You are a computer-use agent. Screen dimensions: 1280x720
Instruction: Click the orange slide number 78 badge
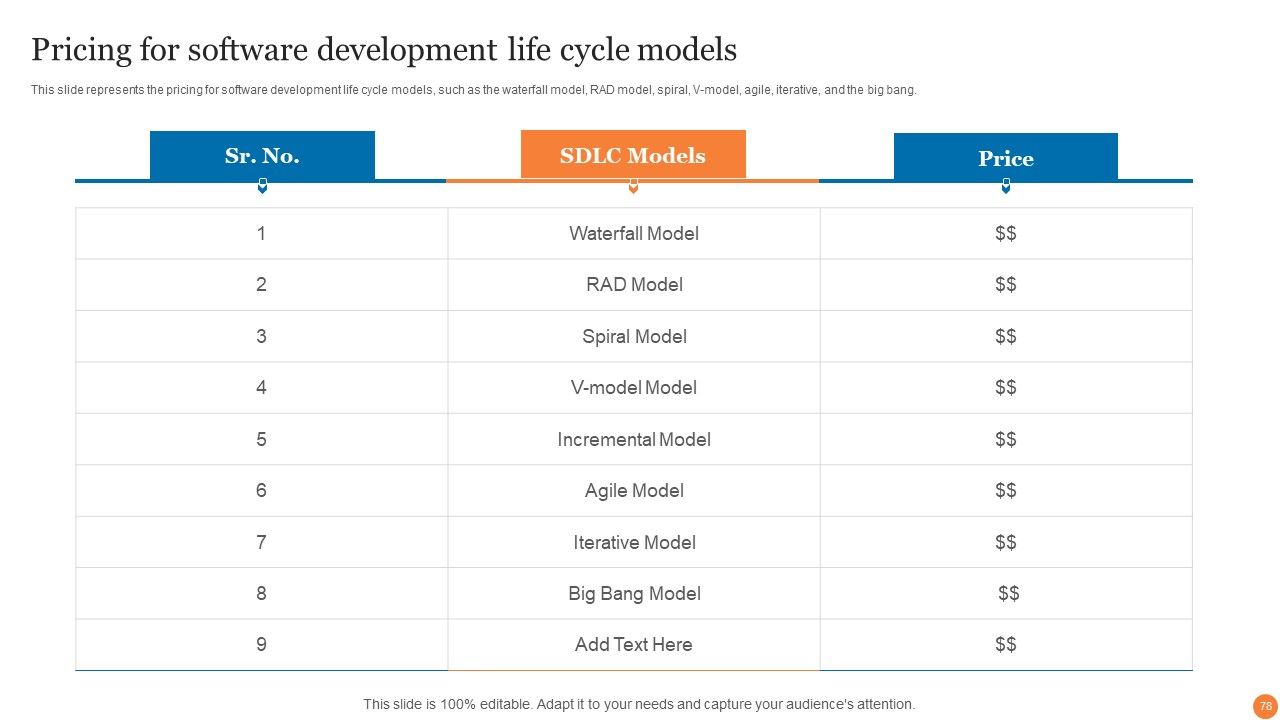point(1265,706)
